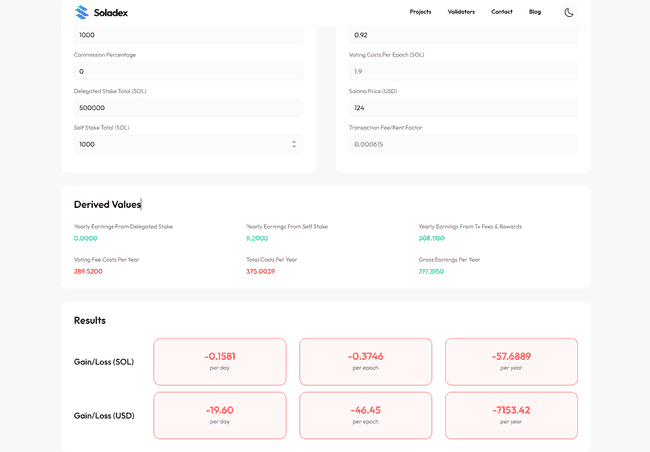
Task: Select the Self Stake Total field
Action: [x=180, y=144]
